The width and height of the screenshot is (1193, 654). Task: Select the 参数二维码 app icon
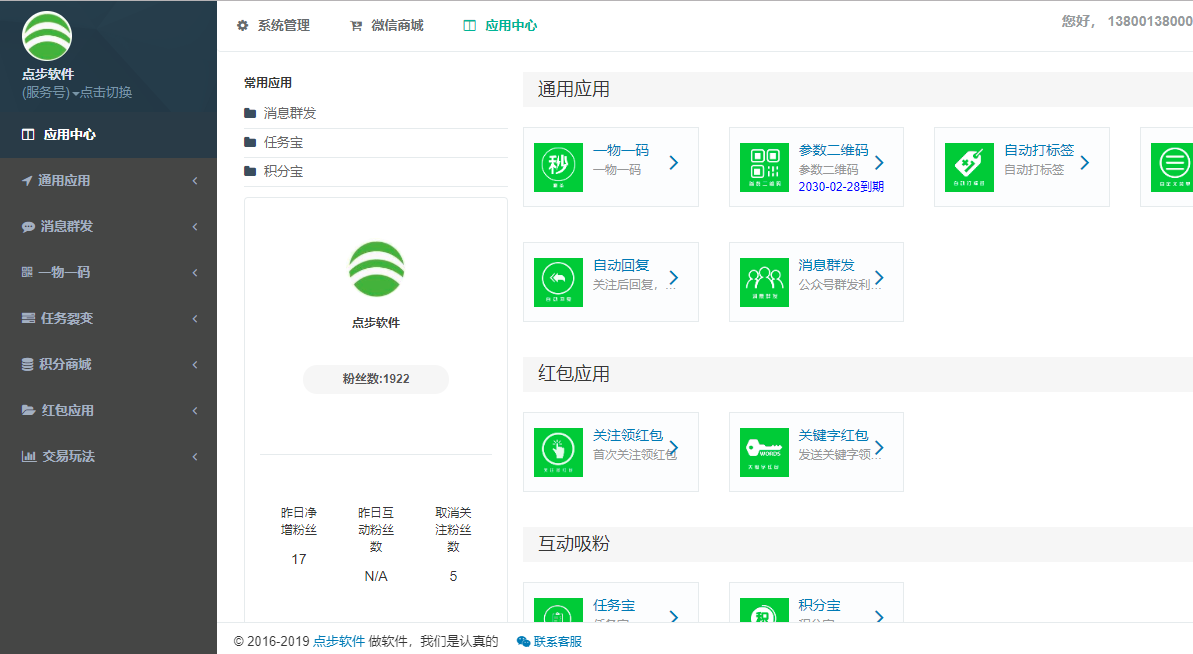(x=764, y=167)
